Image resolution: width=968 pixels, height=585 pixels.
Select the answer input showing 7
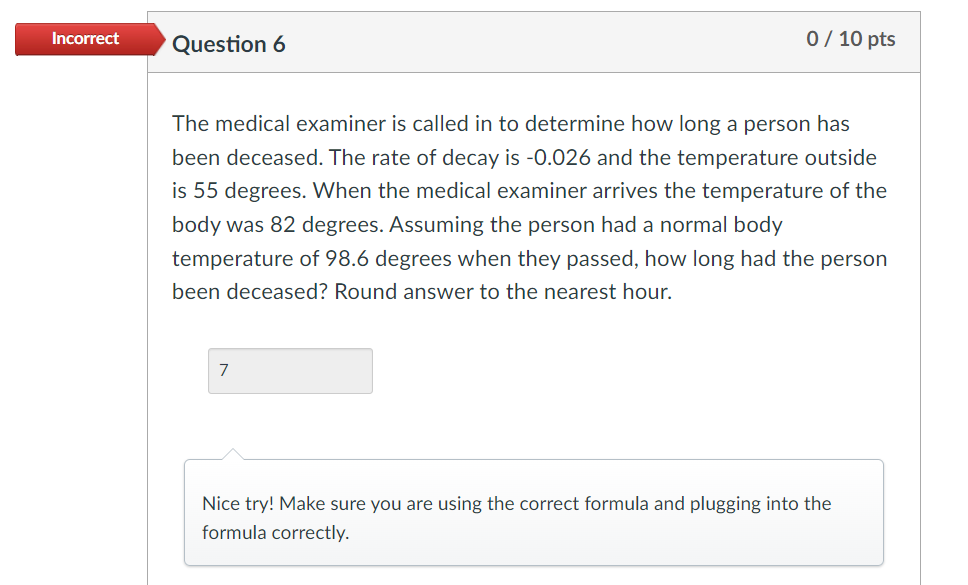[290, 370]
